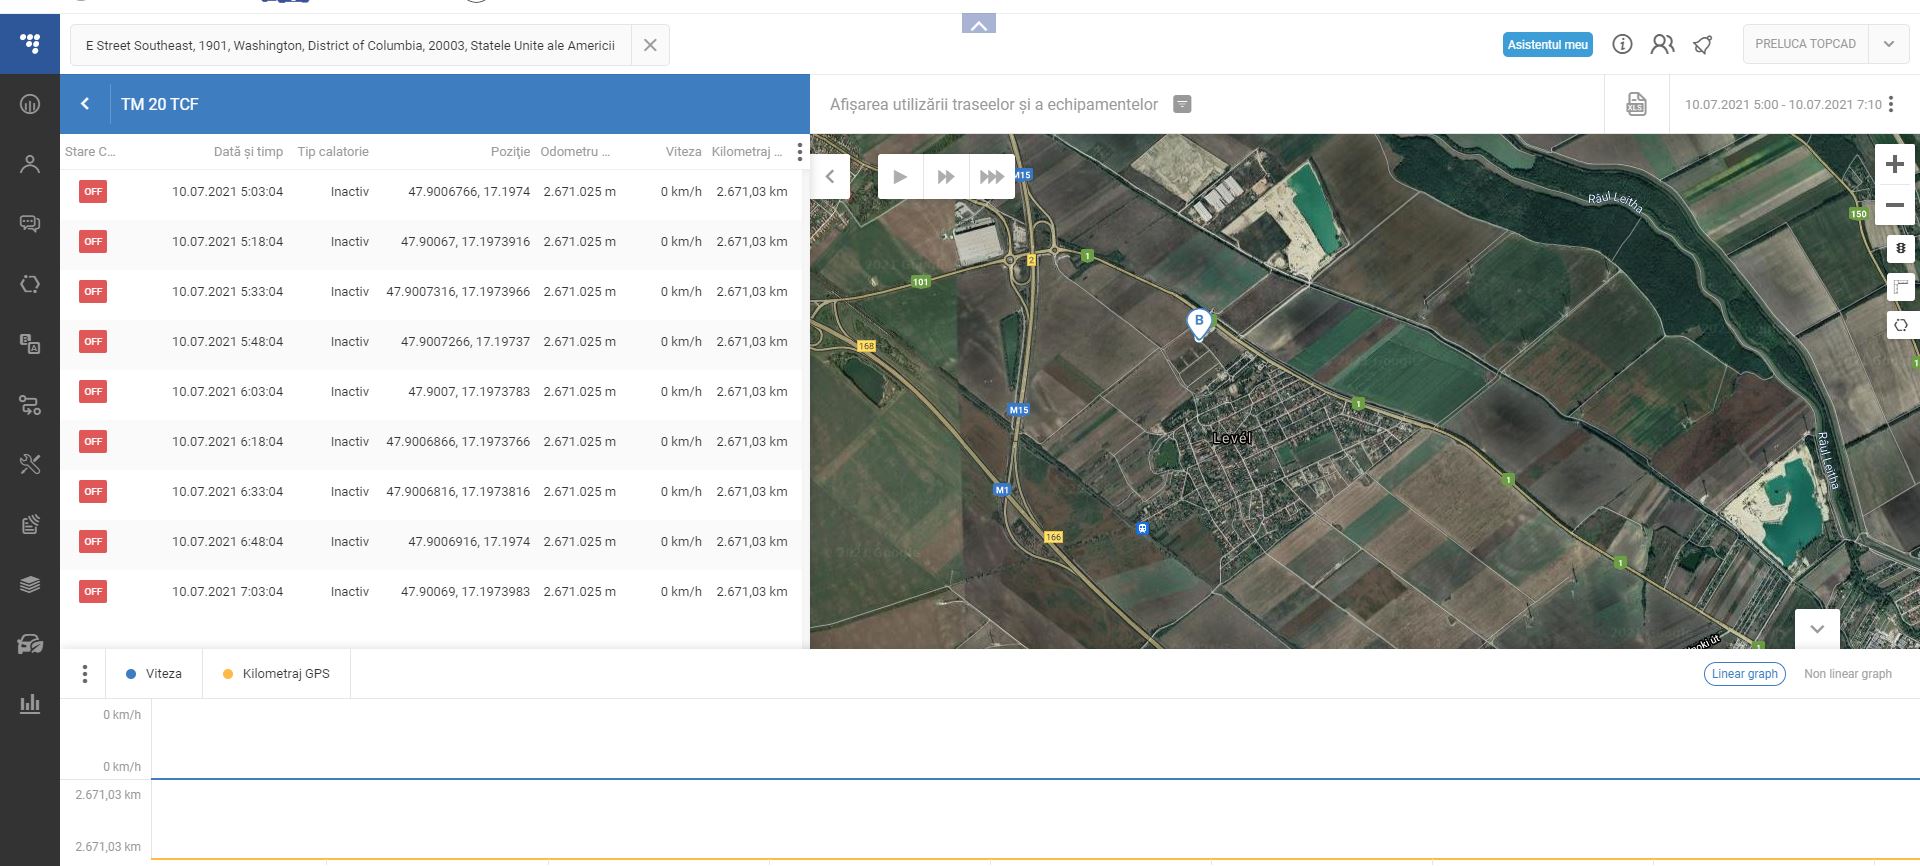Viewport: 1920px width, 866px height.
Task: Open date range options menu
Action: tap(1891, 104)
